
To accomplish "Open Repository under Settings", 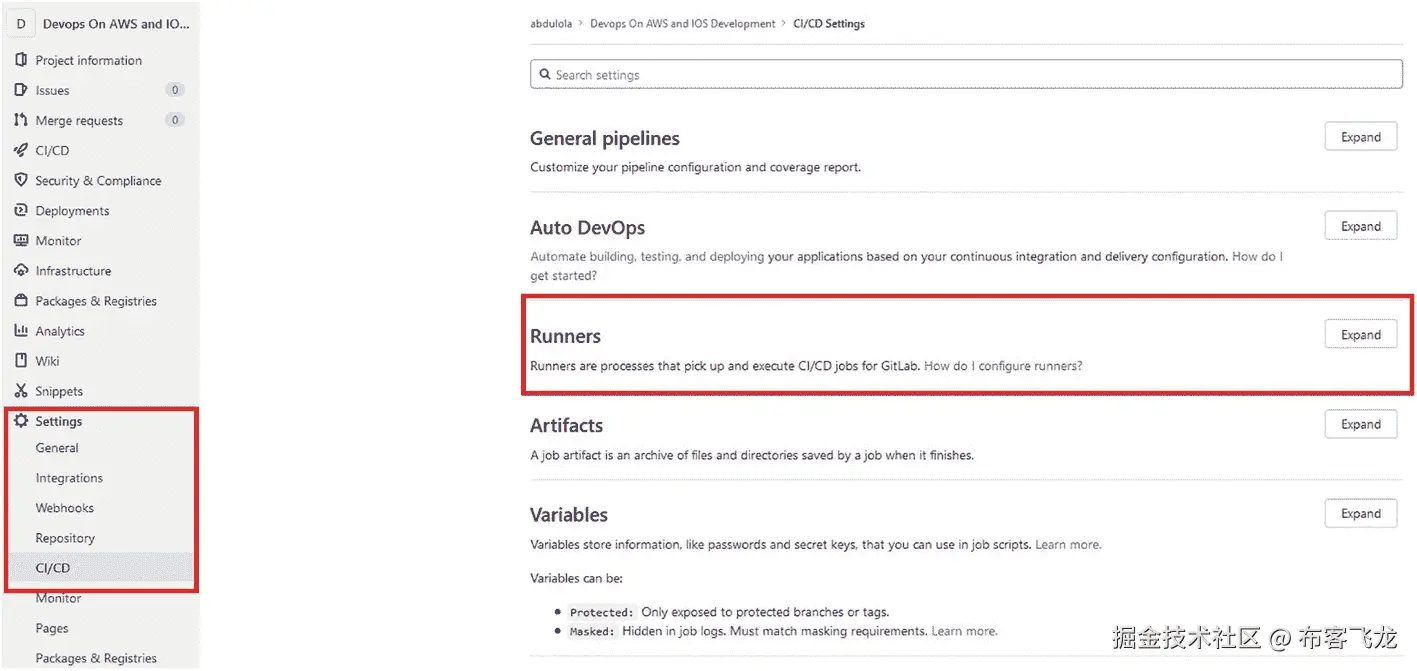I will coord(65,538).
